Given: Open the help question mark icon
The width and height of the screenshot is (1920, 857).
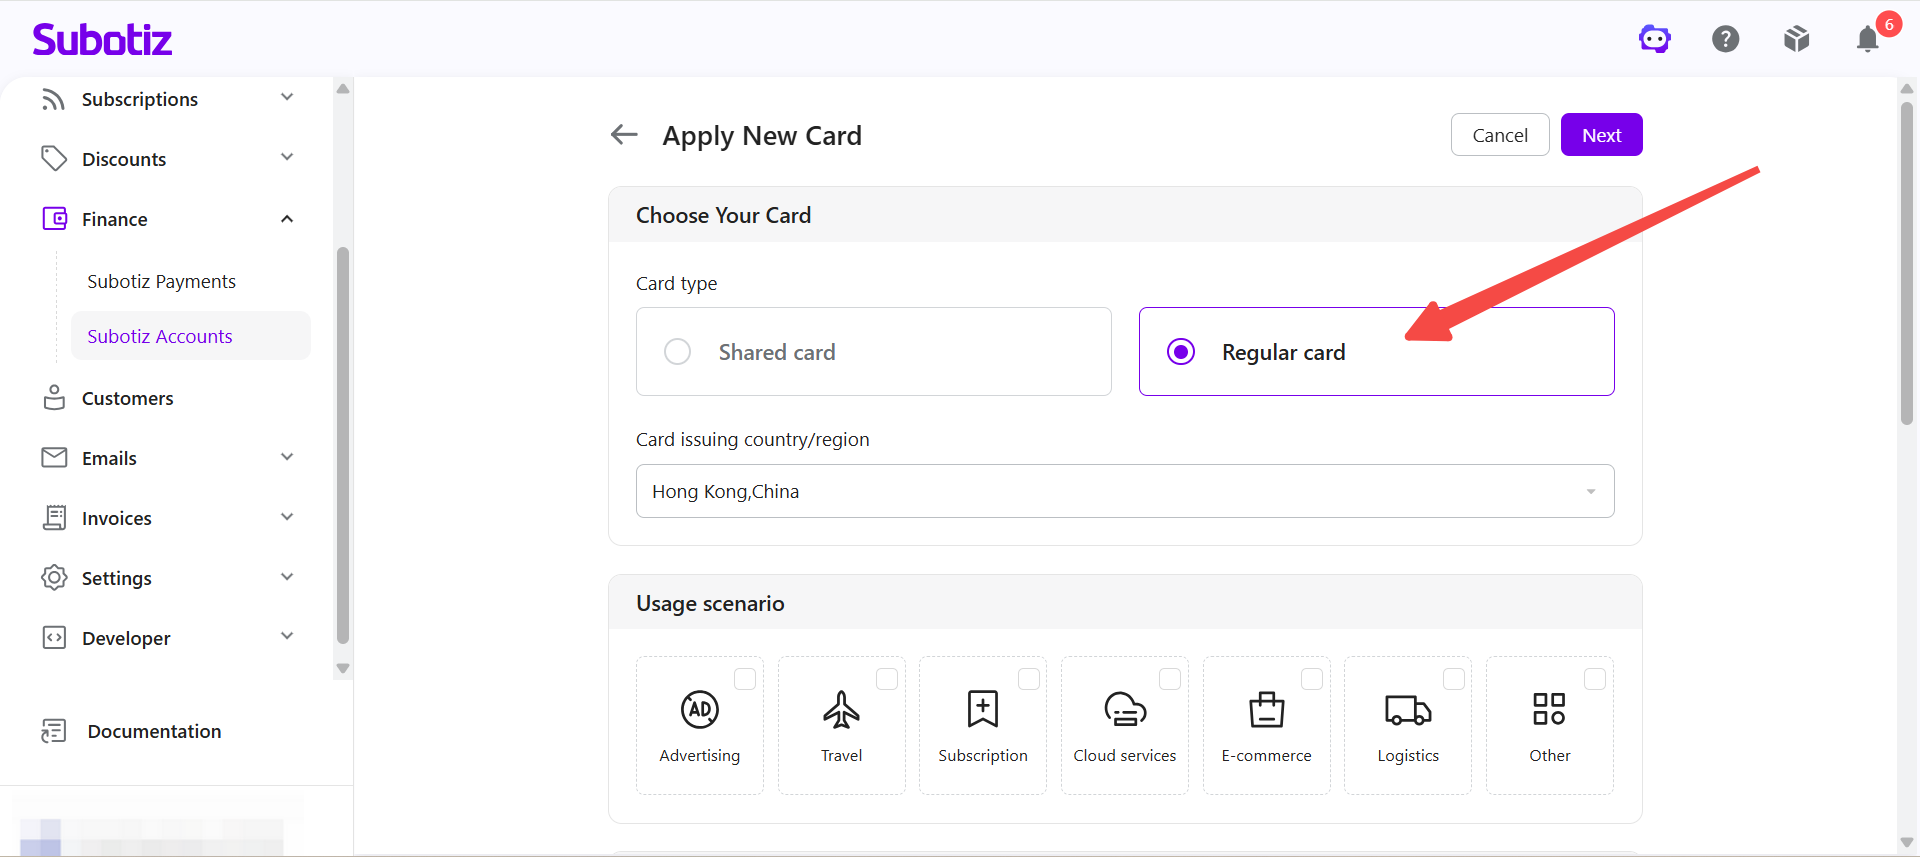Looking at the screenshot, I should 1726,39.
